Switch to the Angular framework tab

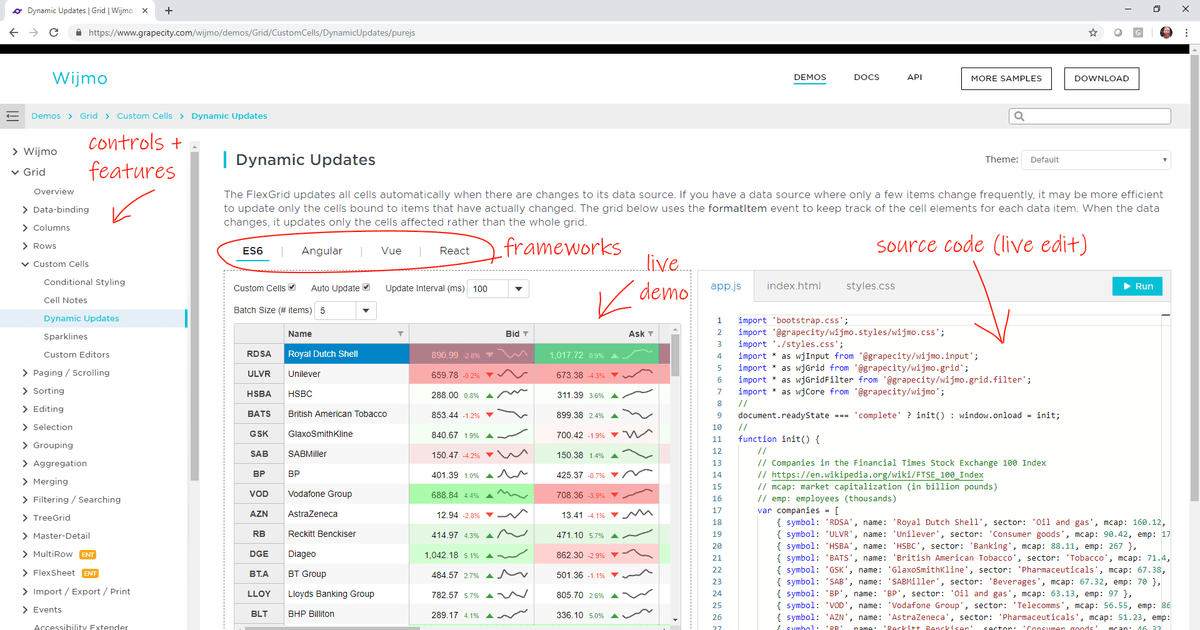point(322,251)
